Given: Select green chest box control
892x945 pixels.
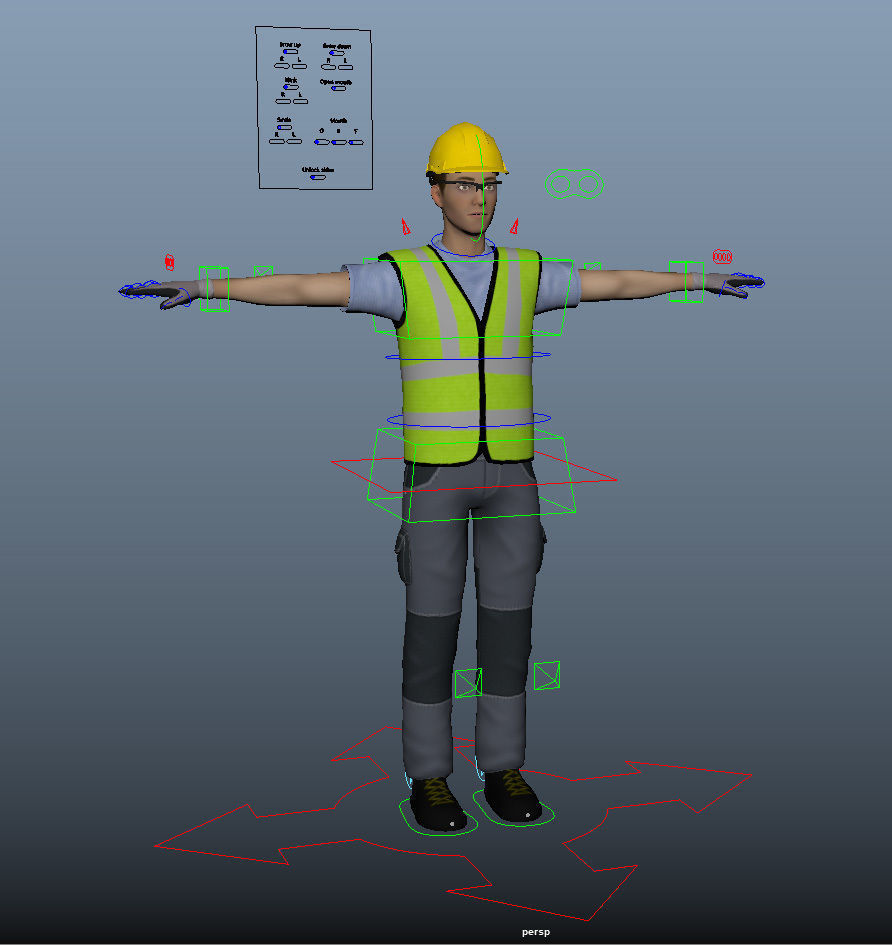Looking at the screenshot, I should (x=468, y=298).
